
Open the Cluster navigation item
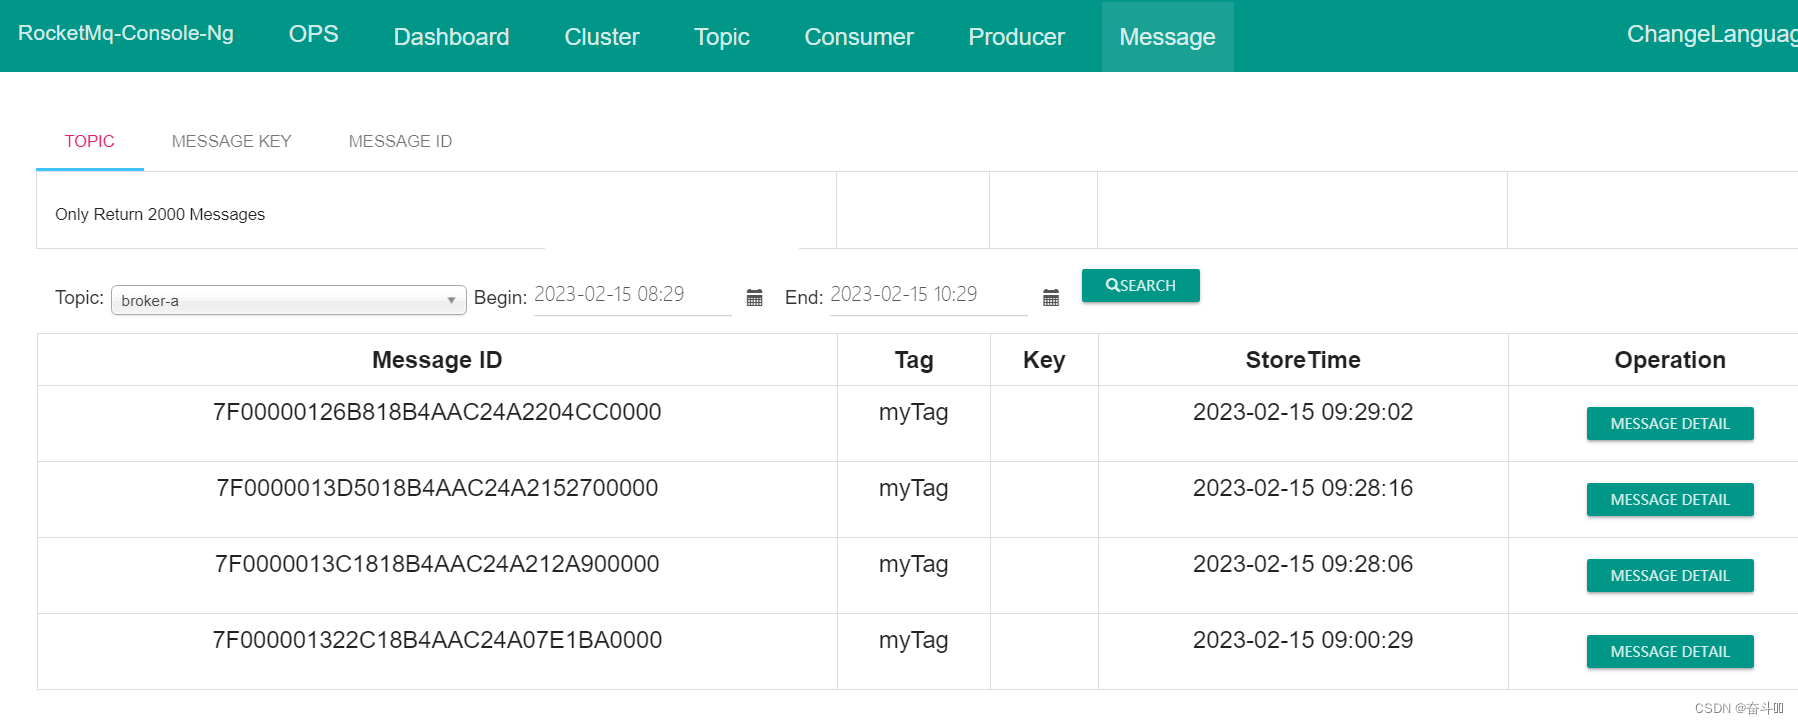tap(602, 36)
